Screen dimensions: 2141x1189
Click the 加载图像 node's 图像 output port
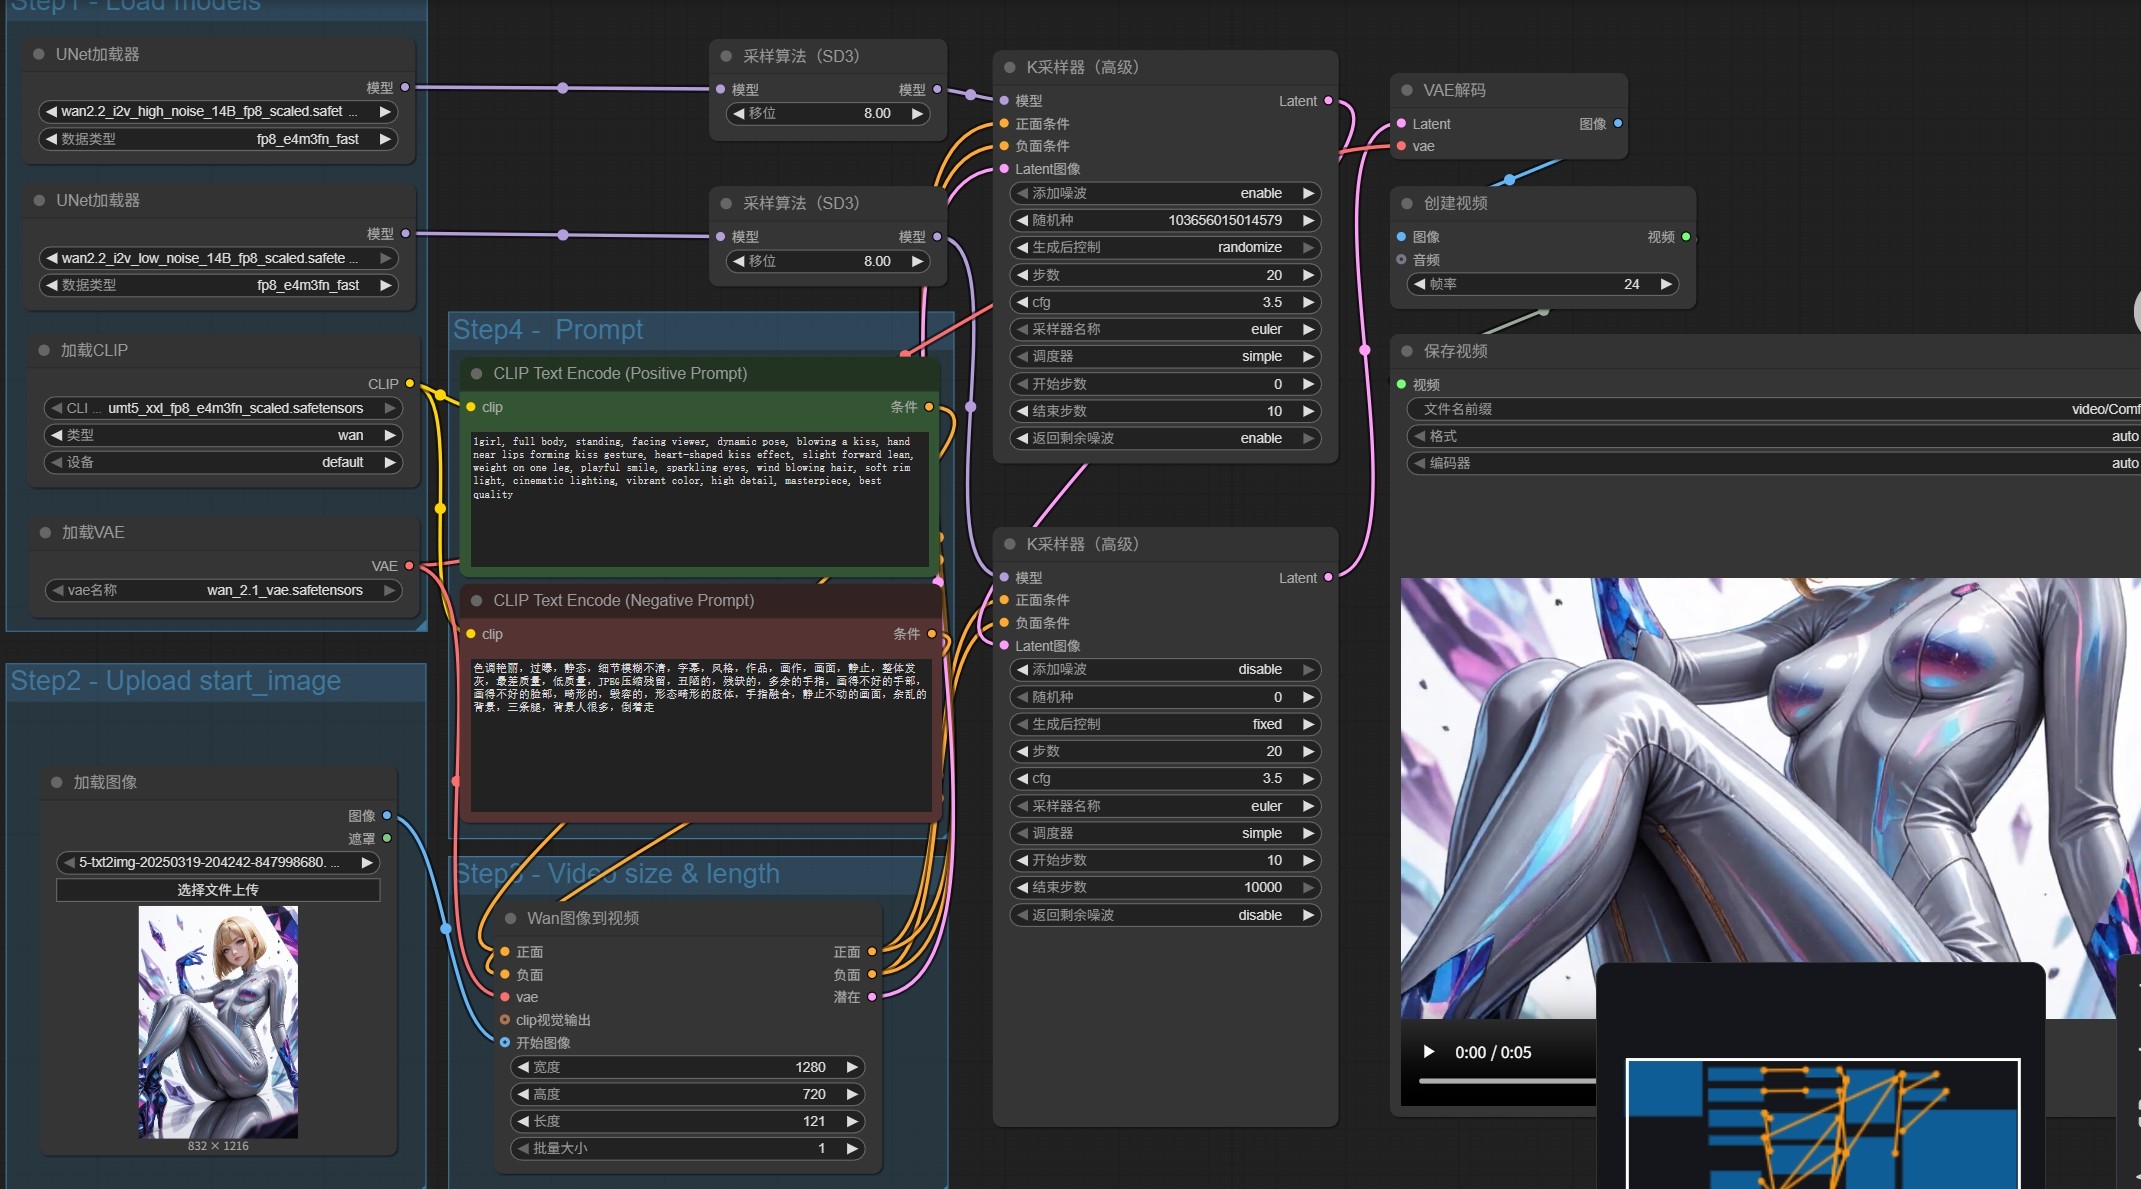(x=387, y=816)
